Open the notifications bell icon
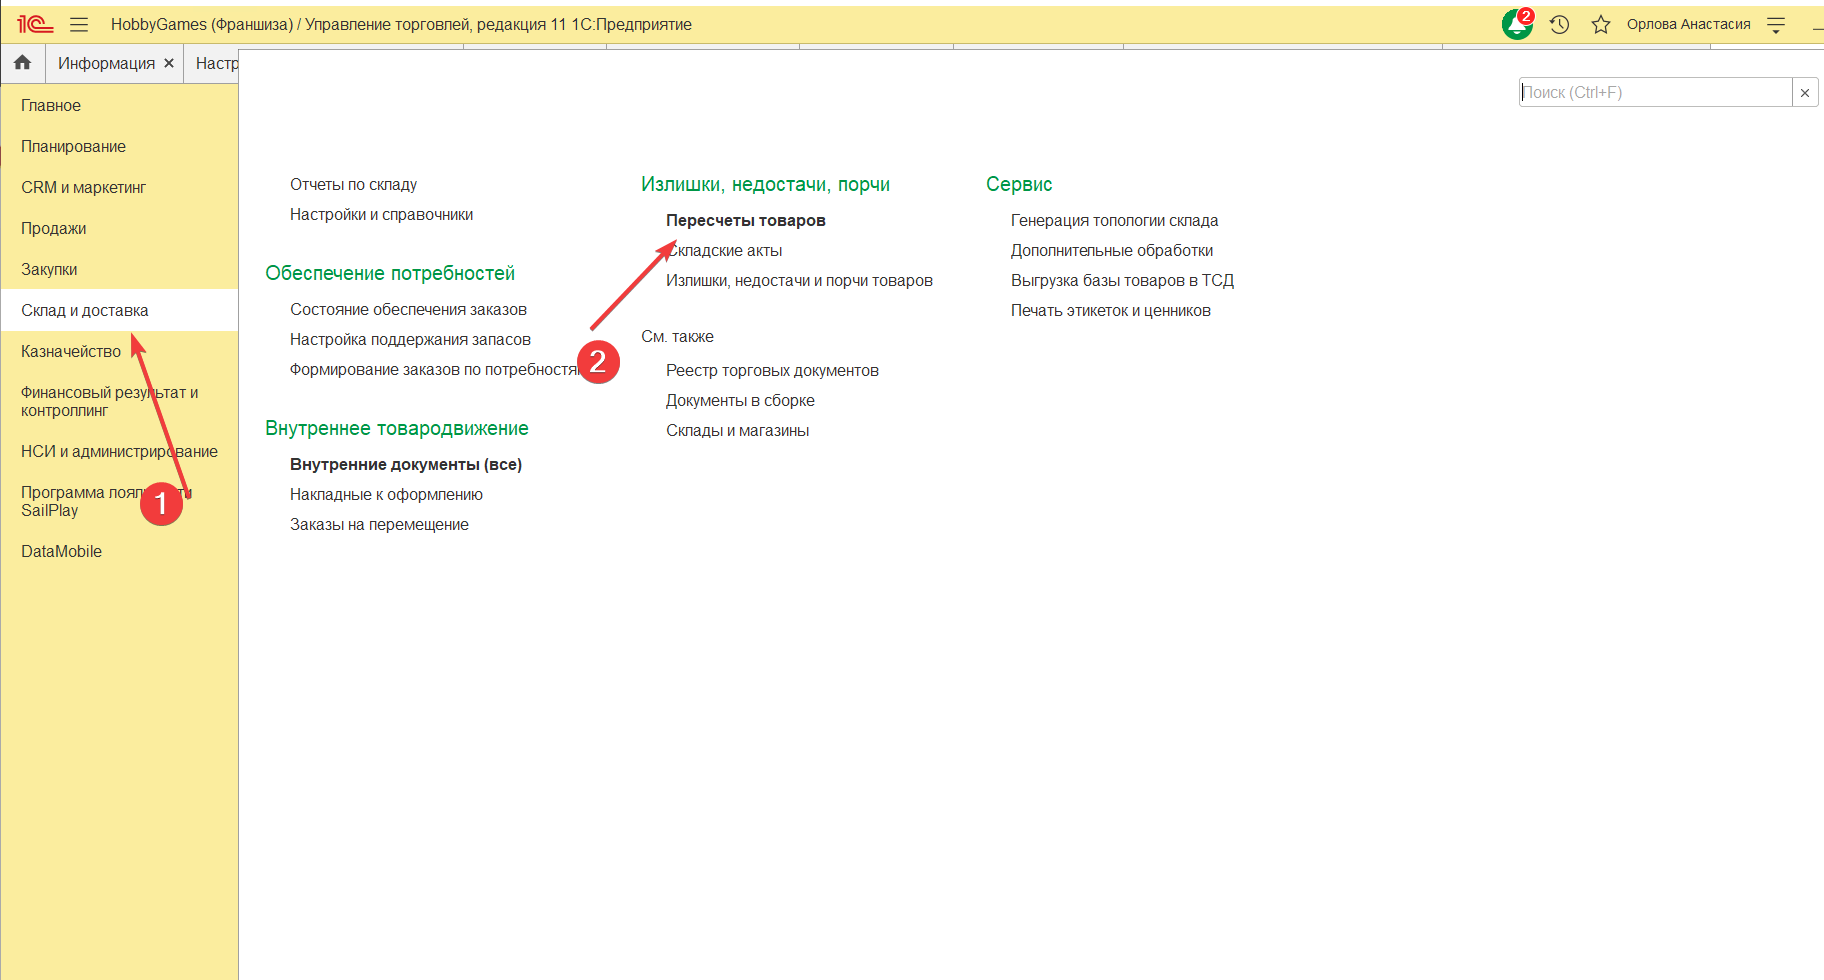 point(1517,24)
